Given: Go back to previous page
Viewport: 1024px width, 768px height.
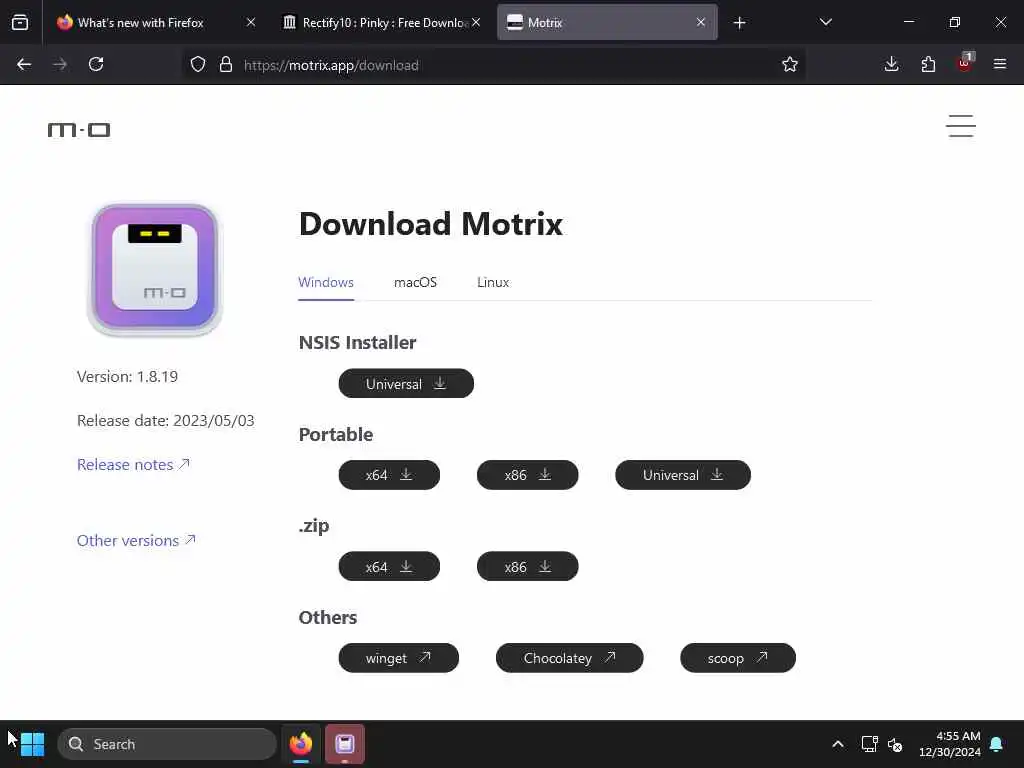Looking at the screenshot, I should (x=24, y=65).
